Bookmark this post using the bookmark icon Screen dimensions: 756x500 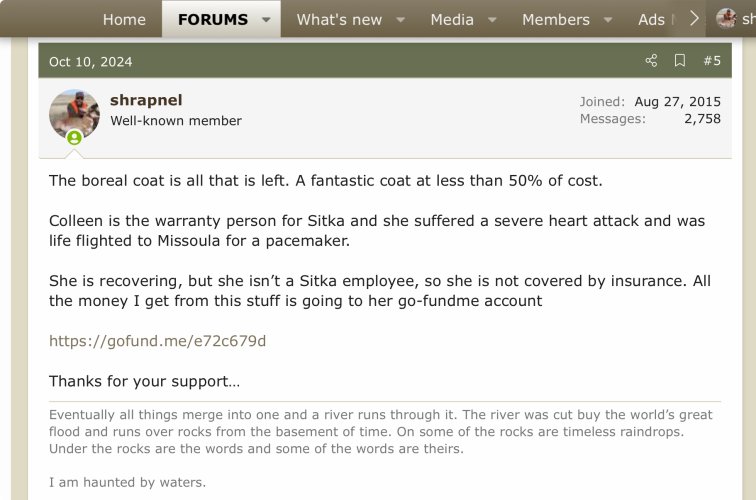click(x=680, y=61)
